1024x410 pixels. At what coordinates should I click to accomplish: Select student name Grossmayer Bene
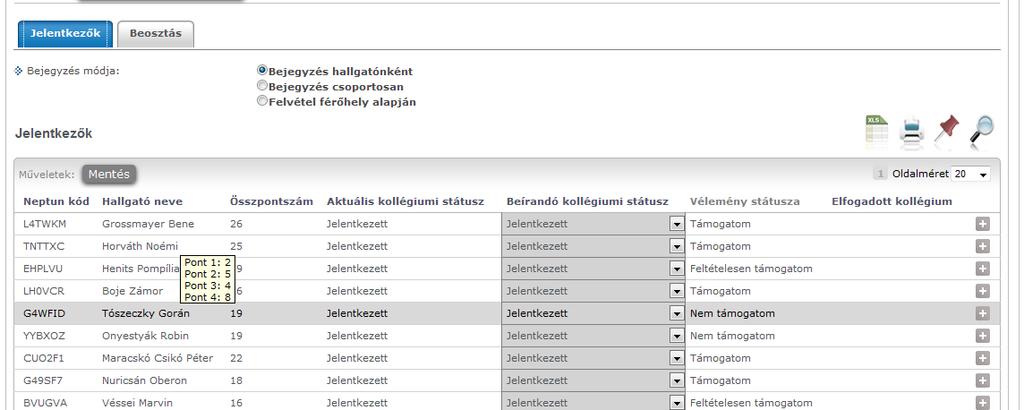pos(148,224)
